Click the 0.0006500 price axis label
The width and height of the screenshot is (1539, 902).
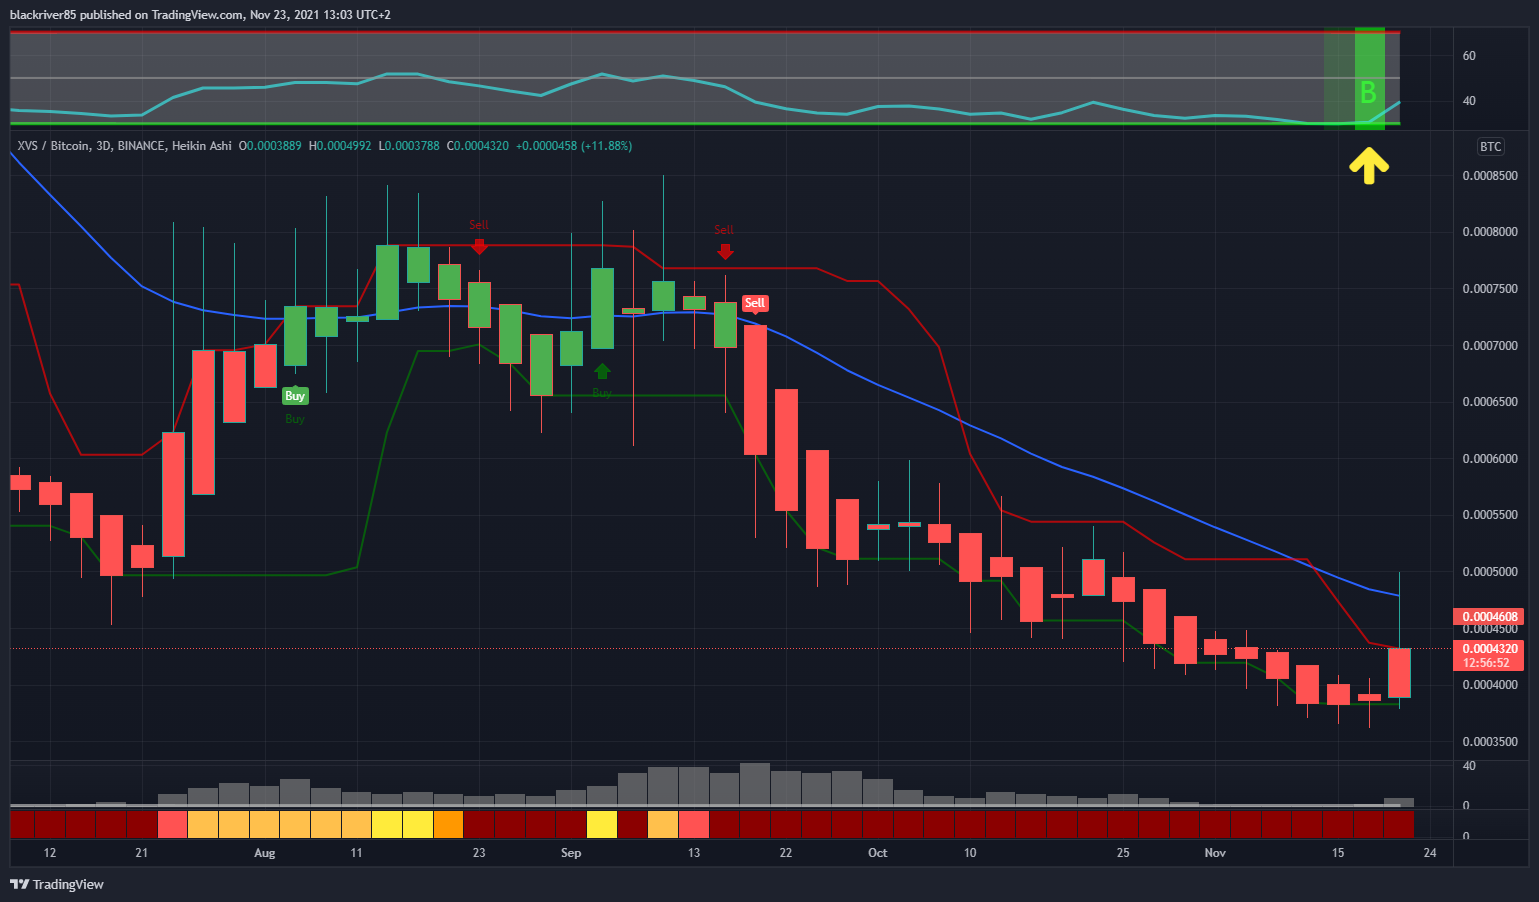pos(1489,402)
